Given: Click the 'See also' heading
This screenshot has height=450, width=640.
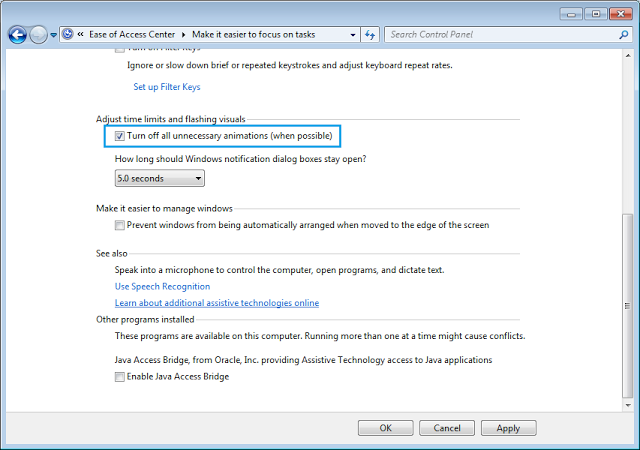Looking at the screenshot, I should 111,253.
